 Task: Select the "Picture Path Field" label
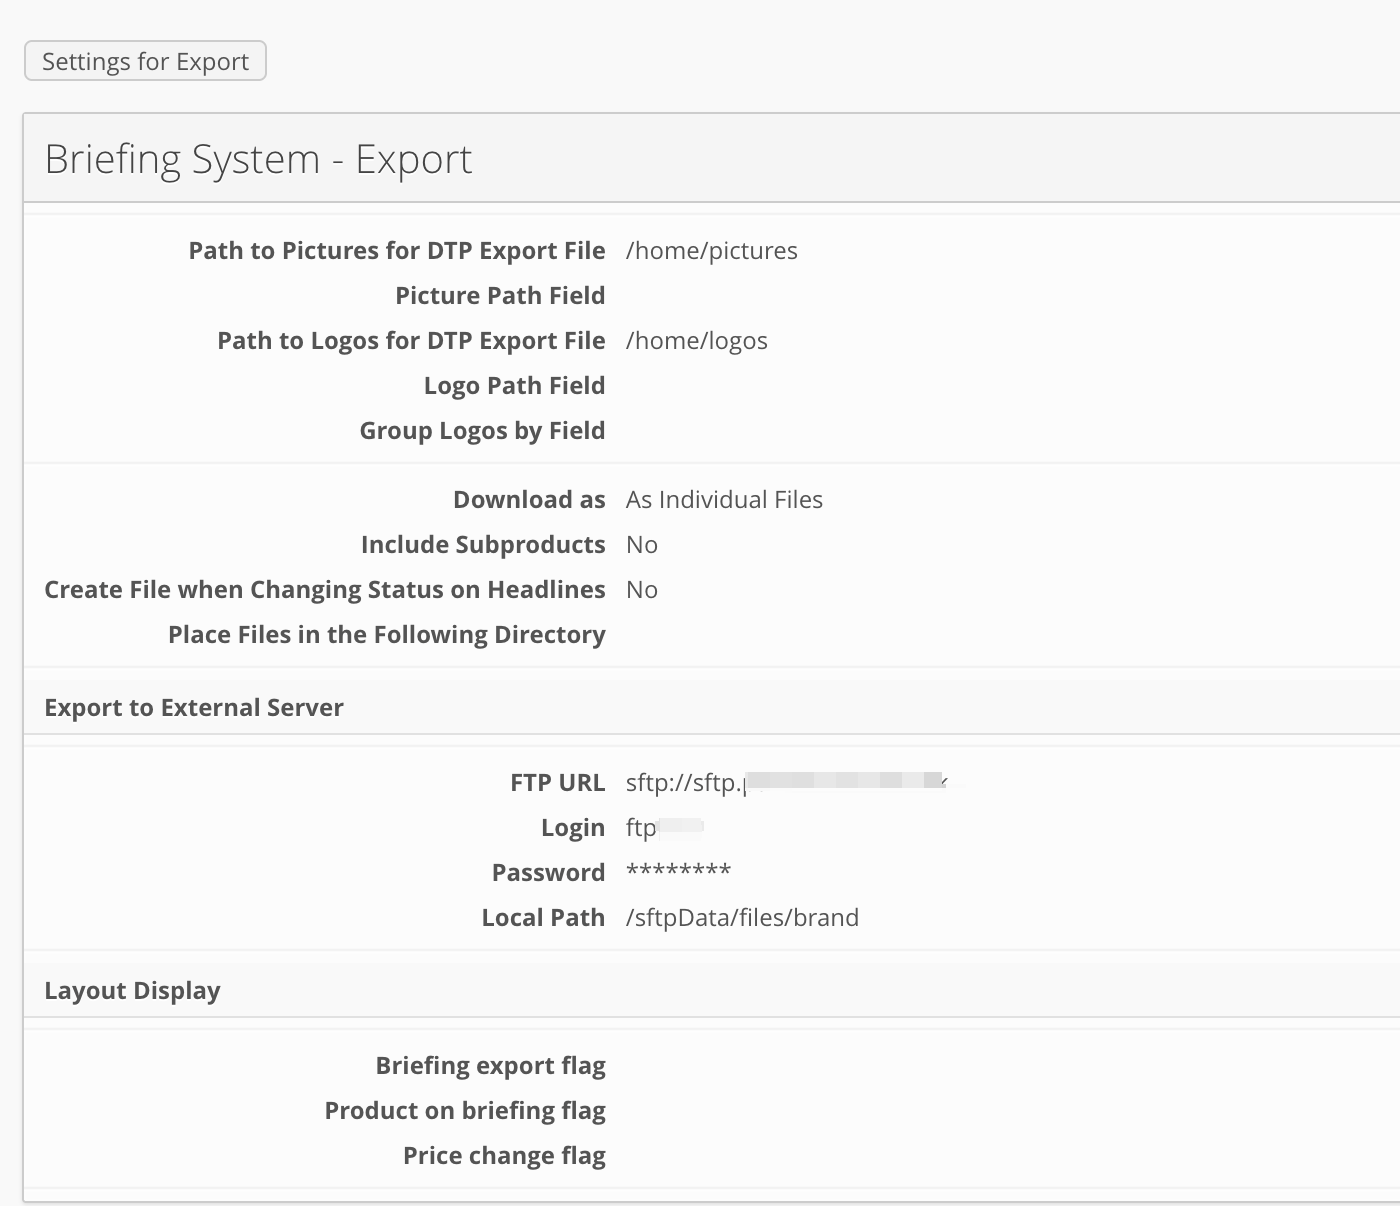(500, 296)
